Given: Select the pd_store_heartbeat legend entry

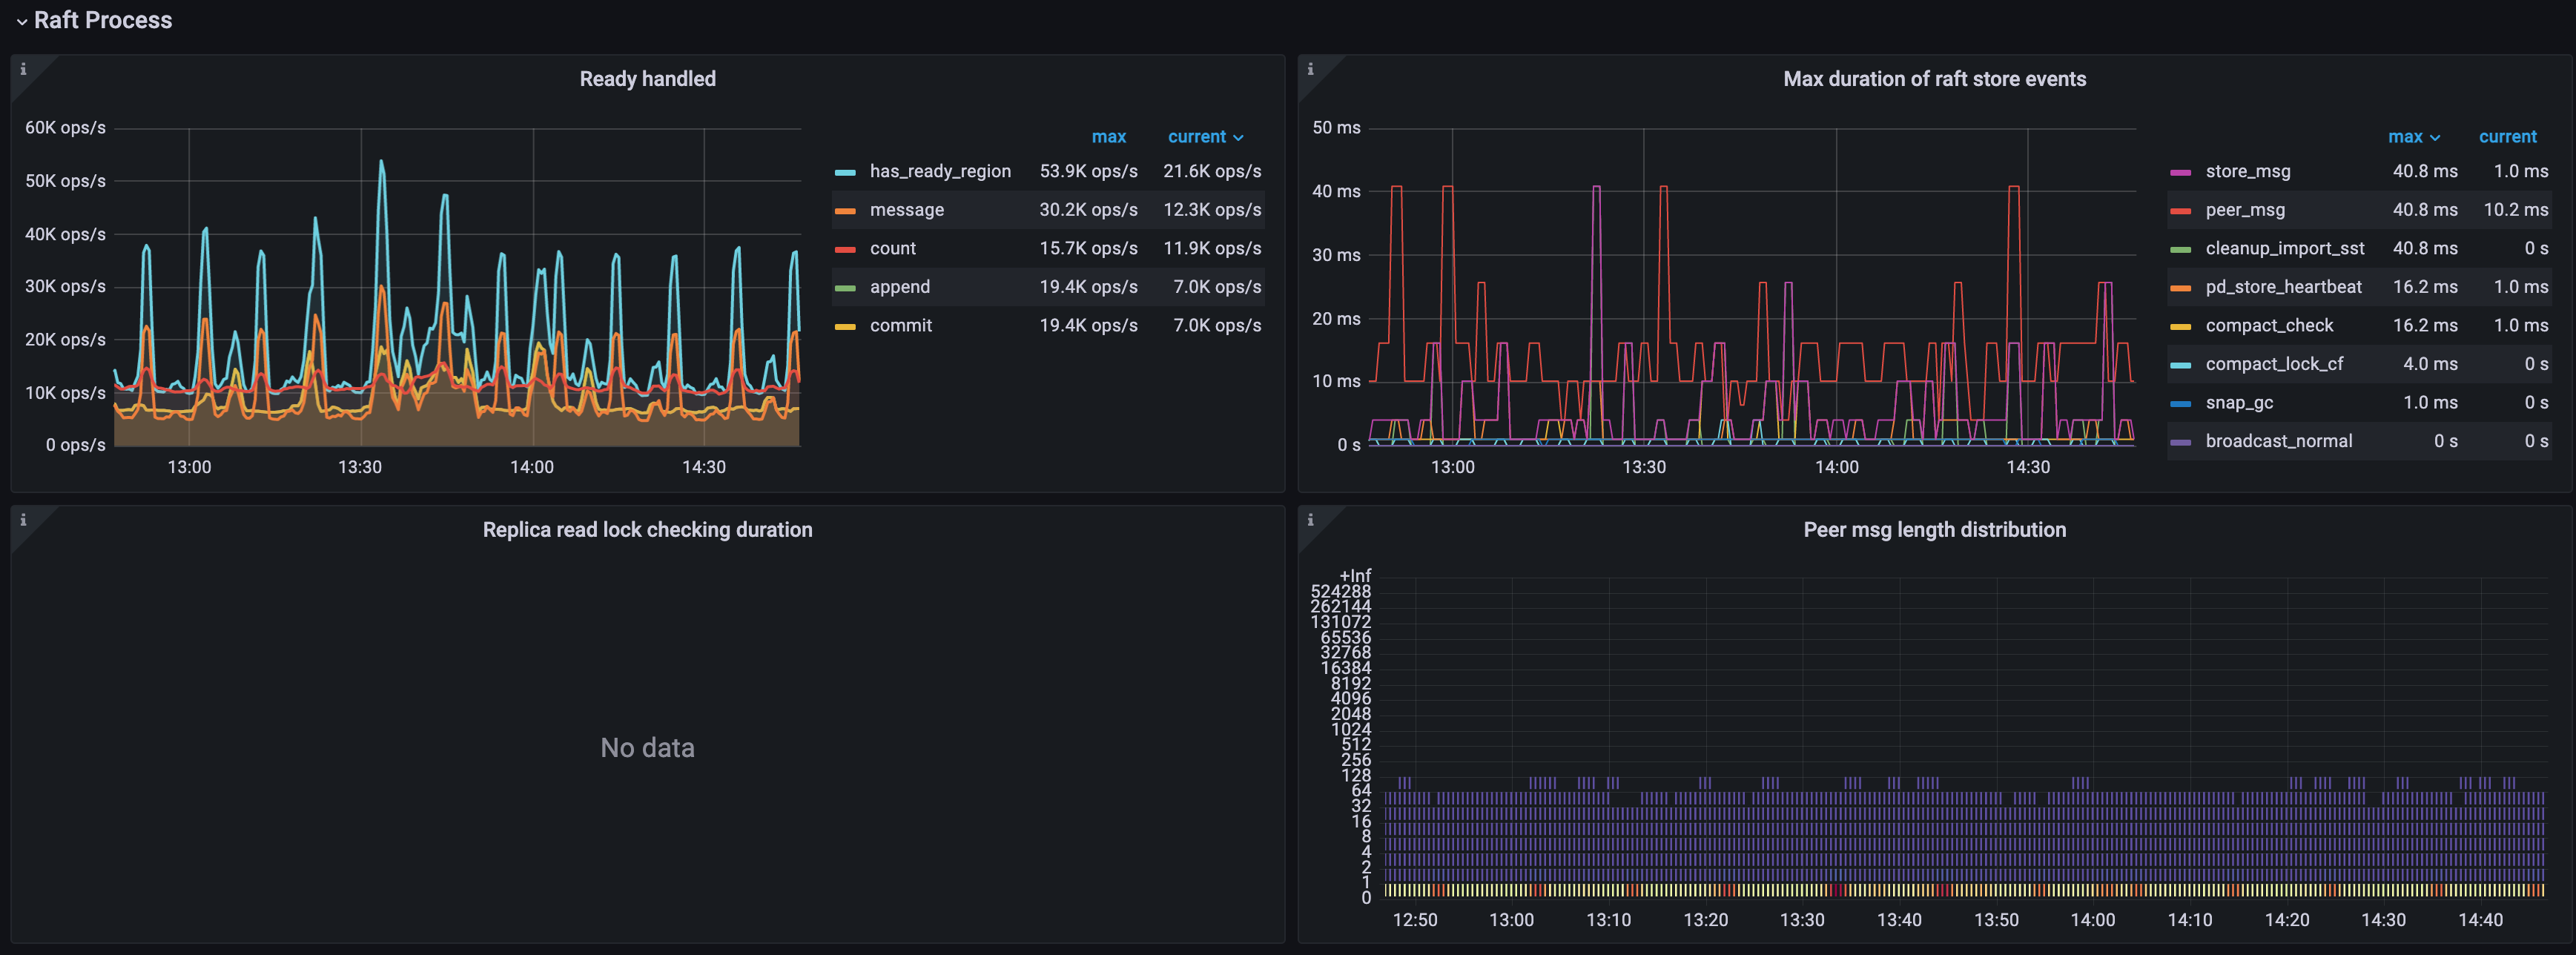Looking at the screenshot, I should (2284, 287).
